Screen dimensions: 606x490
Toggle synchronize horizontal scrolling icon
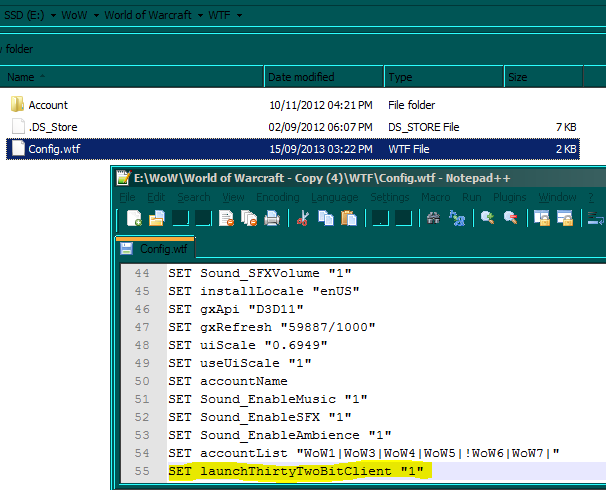pyautogui.click(x=565, y=218)
